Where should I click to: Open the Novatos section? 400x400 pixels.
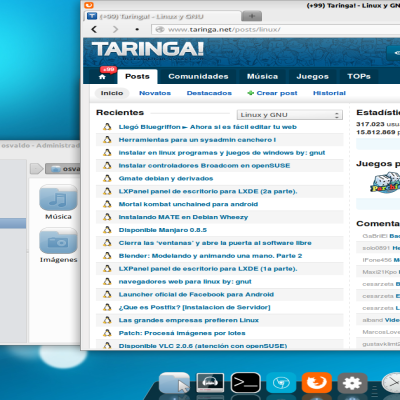pyautogui.click(x=155, y=93)
